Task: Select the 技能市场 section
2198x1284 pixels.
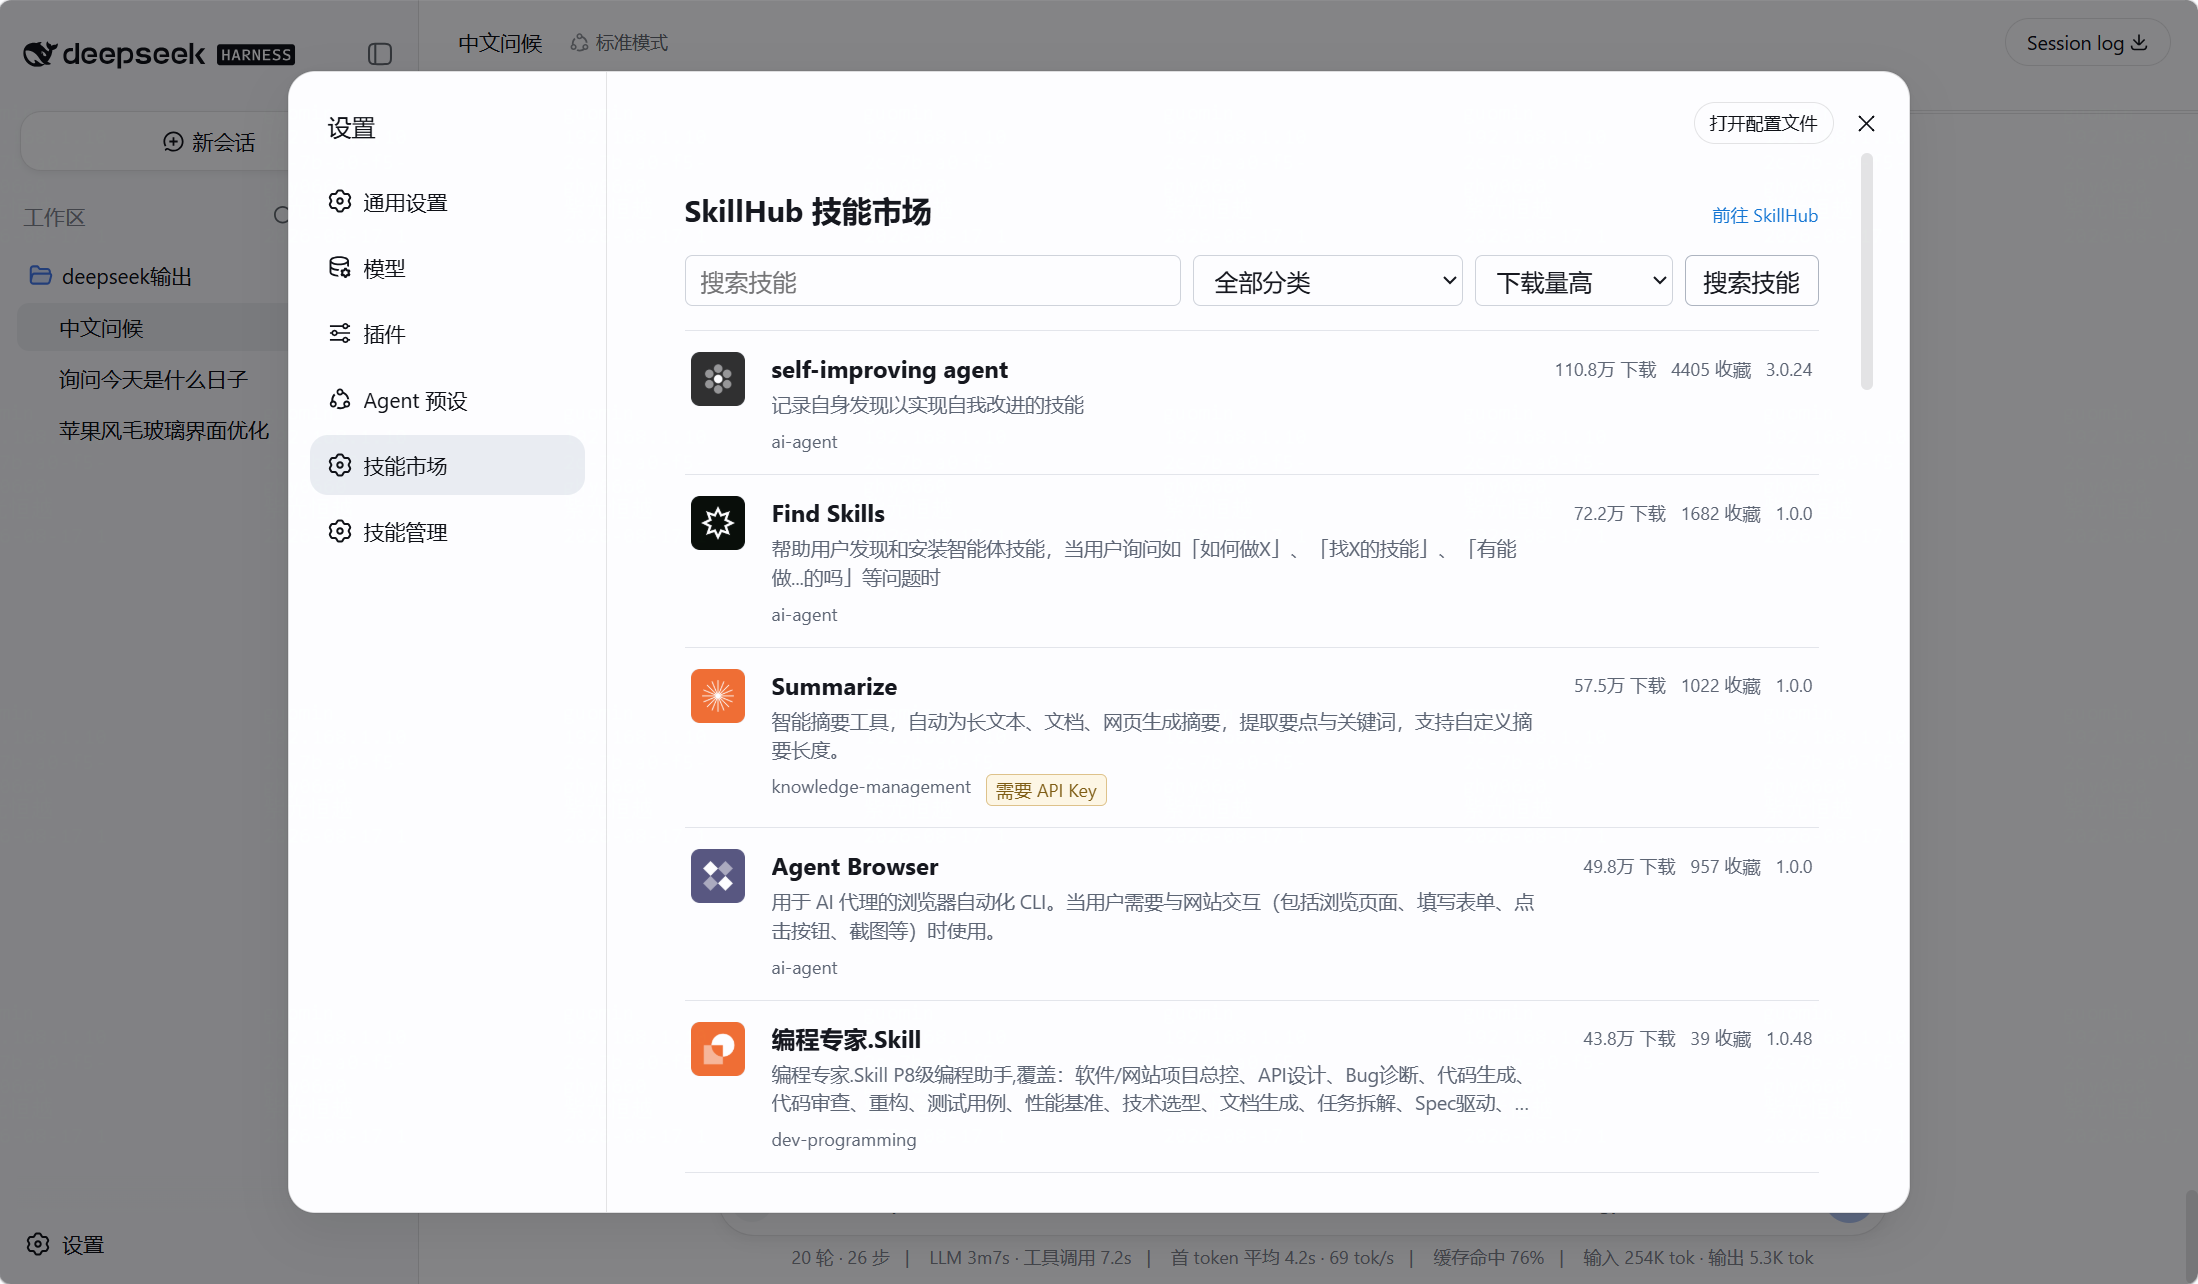Action: [447, 466]
